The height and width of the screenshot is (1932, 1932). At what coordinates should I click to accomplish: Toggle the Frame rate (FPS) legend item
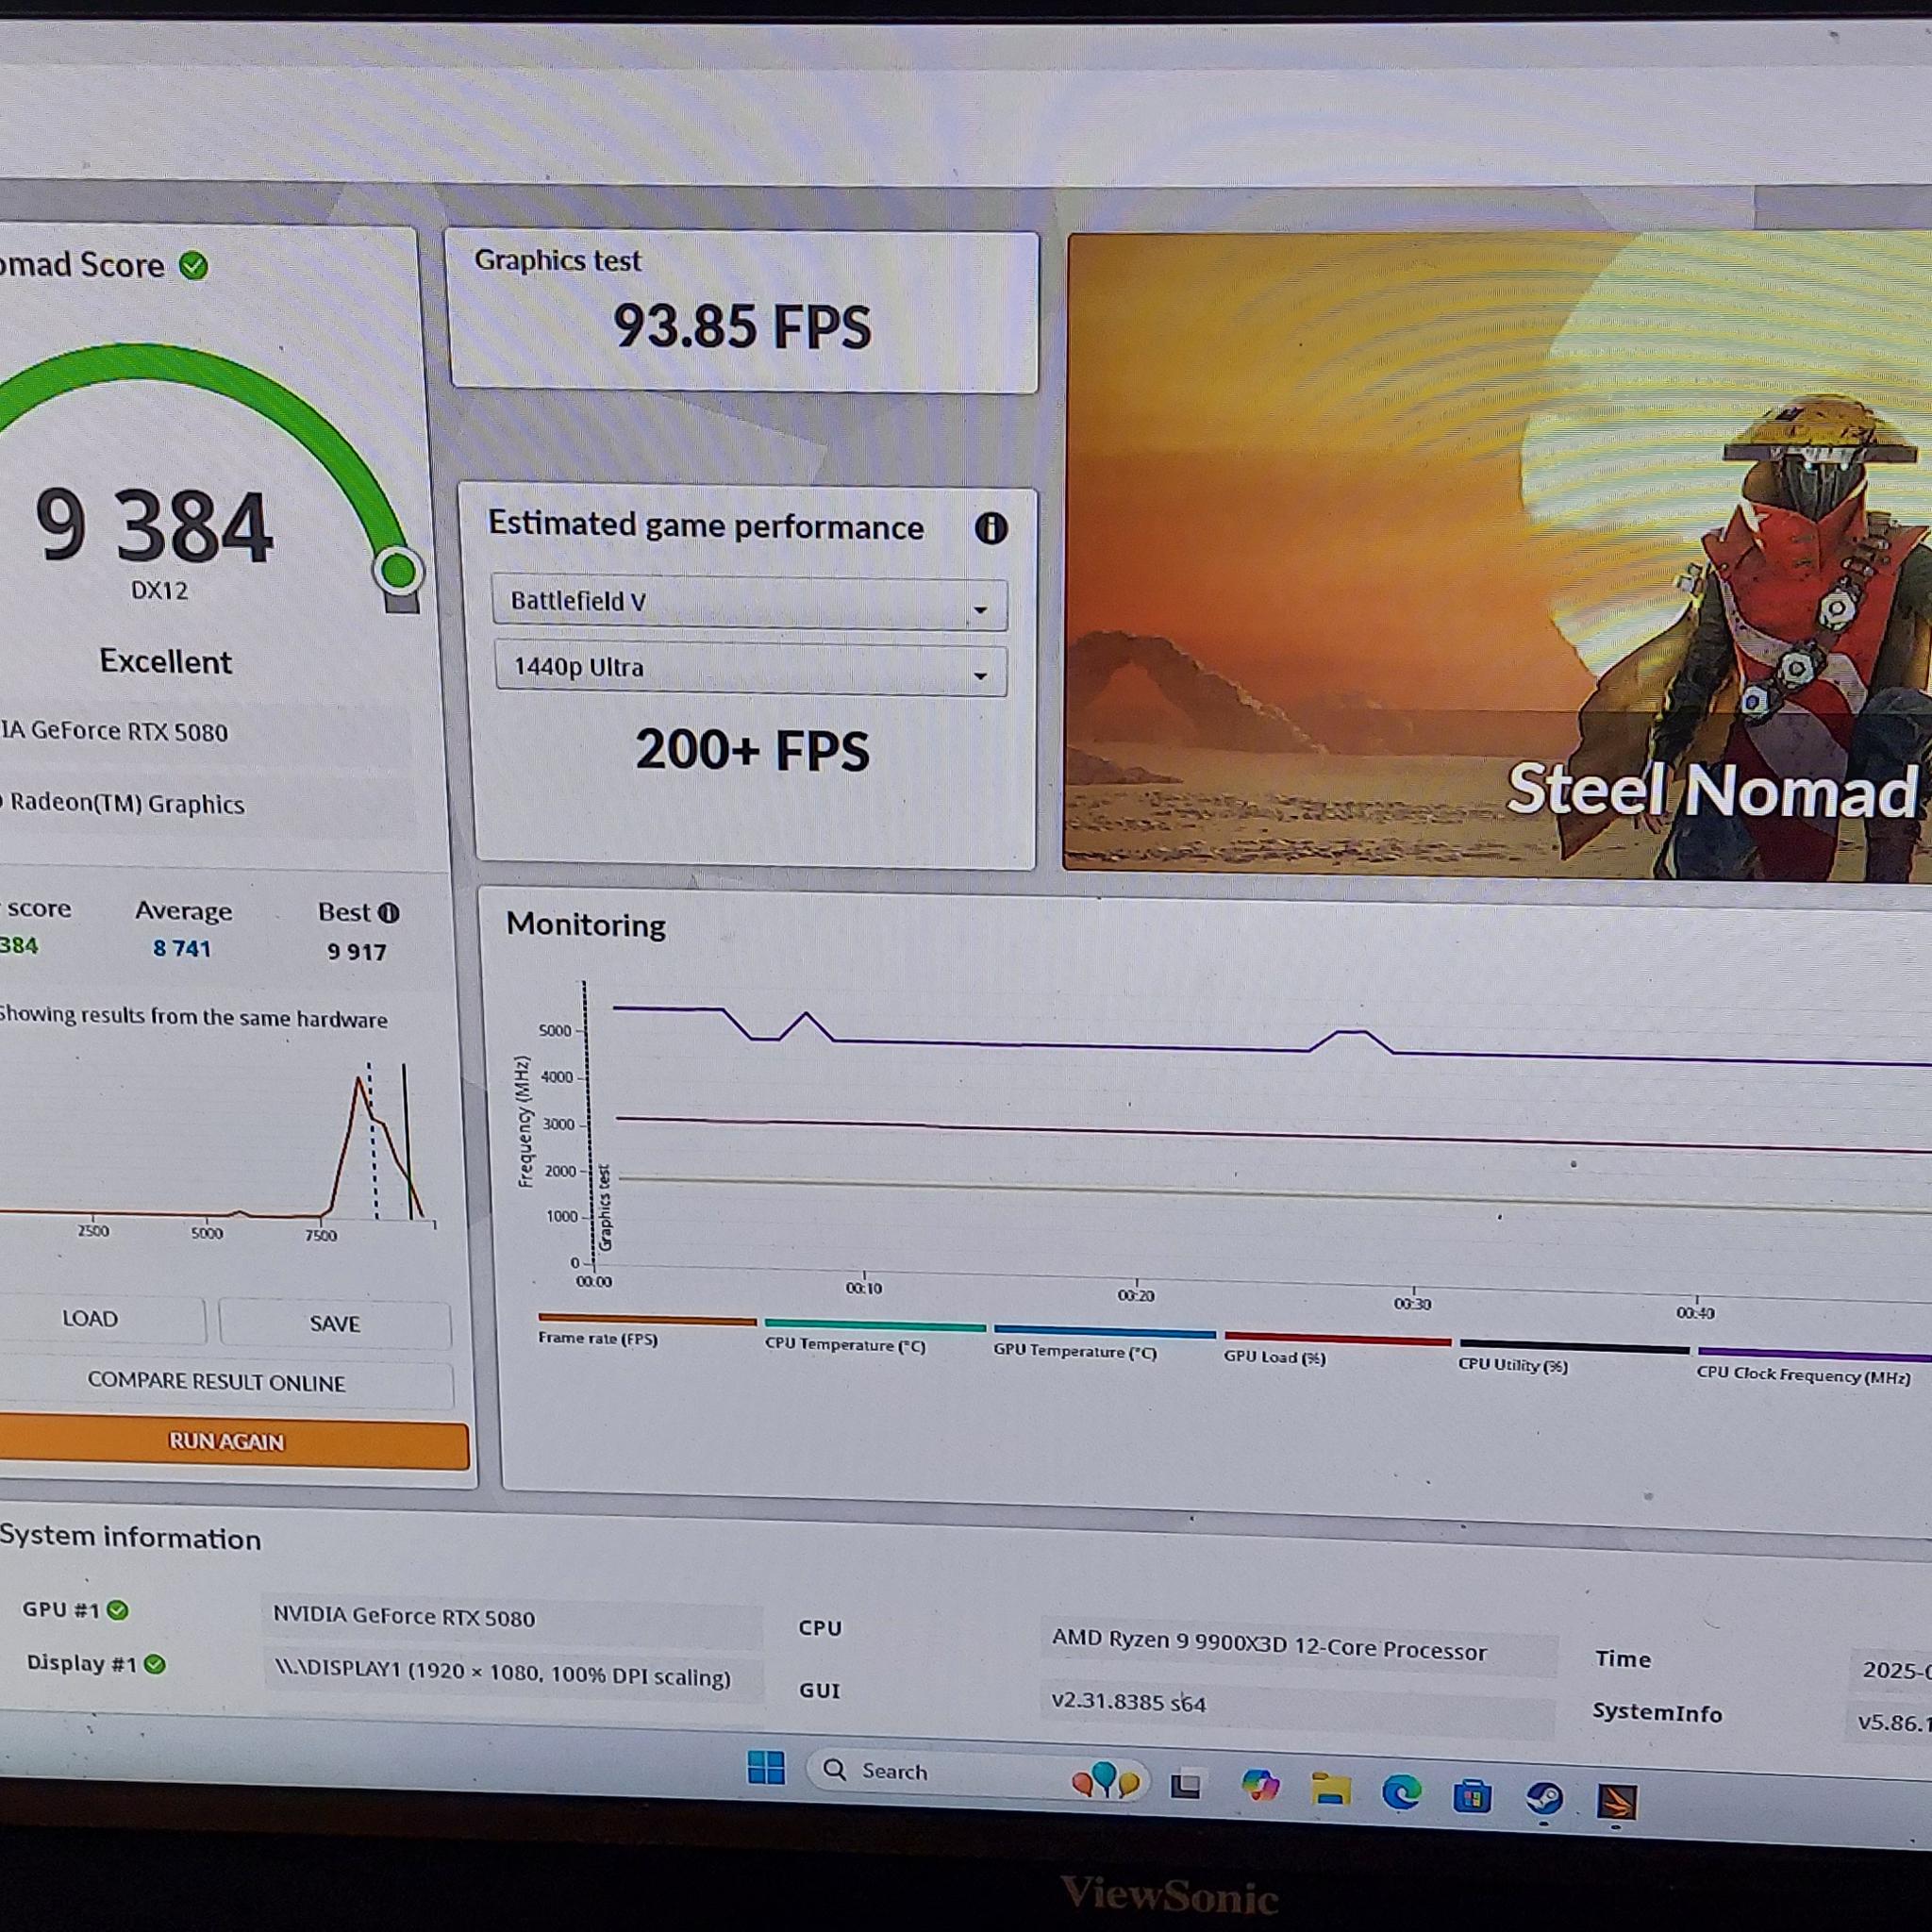[646, 1330]
